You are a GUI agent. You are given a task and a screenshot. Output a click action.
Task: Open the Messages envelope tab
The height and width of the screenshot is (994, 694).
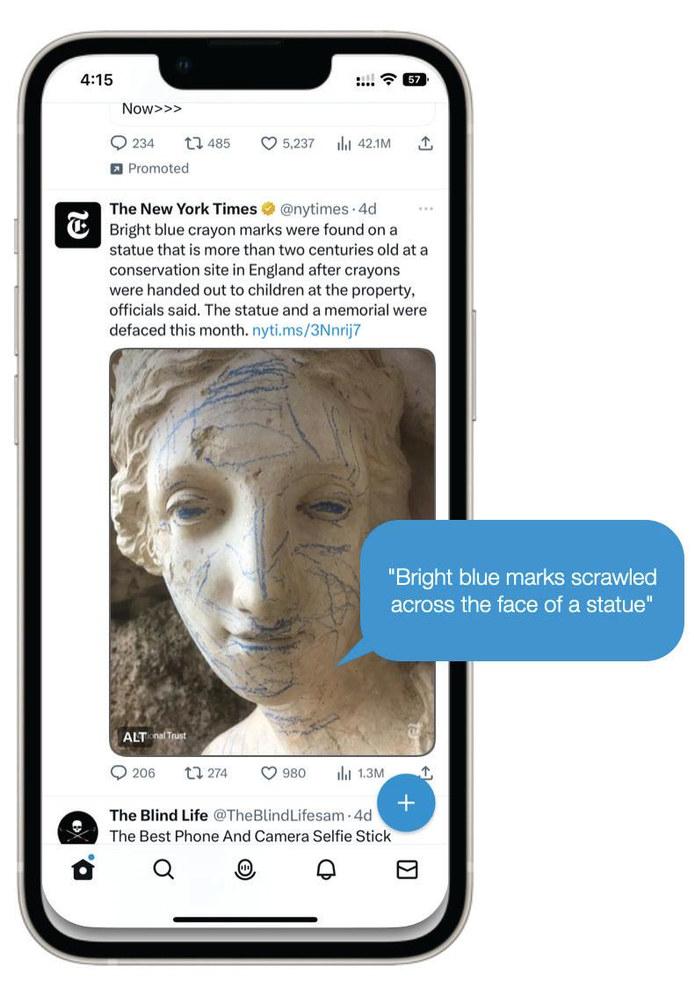407,869
